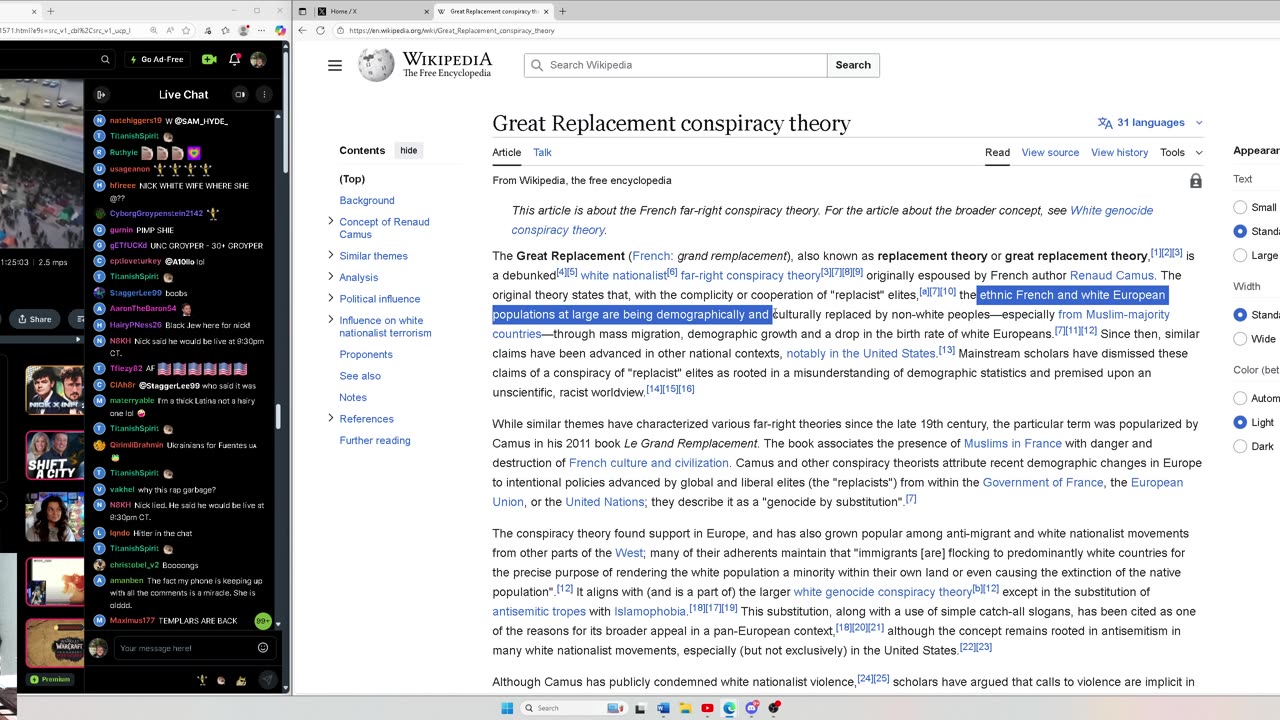Screen dimensions: 1280x720
Task: Click the Wikipedia globe logo
Action: (376, 65)
